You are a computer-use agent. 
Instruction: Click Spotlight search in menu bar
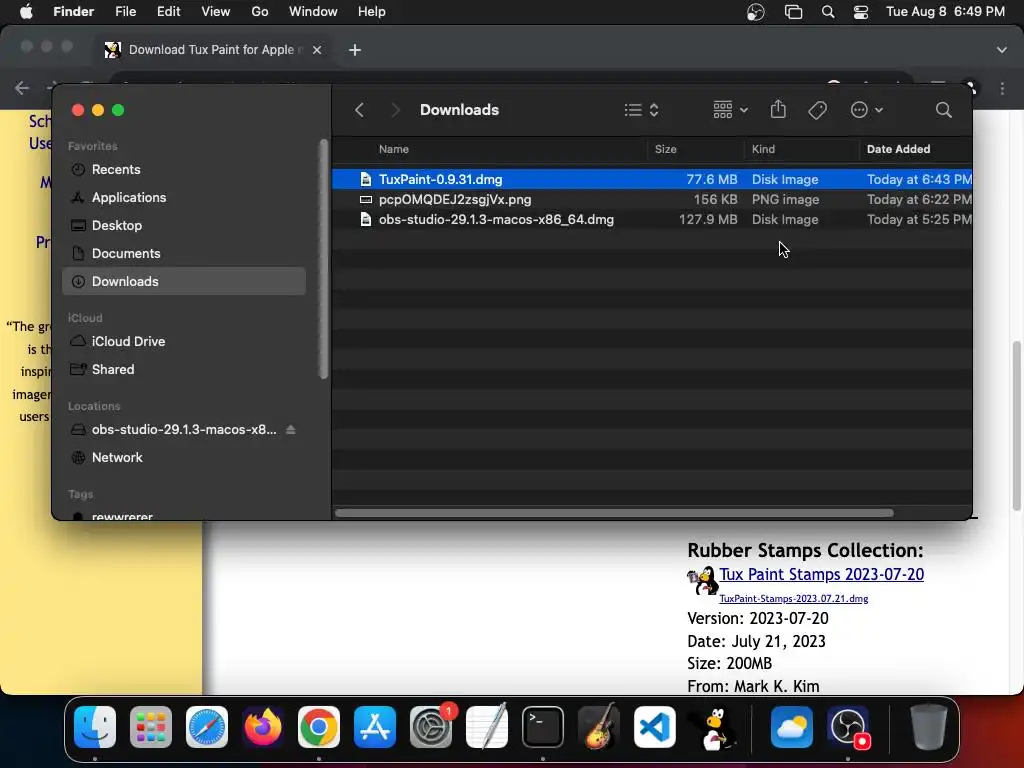point(827,12)
